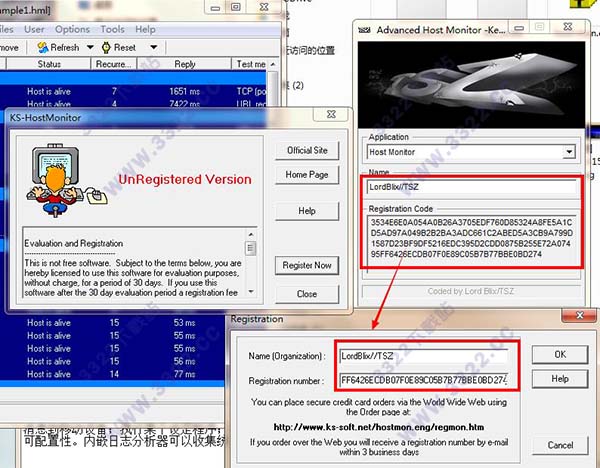Click the keygen TSZ banner image
Screen dimensions: 600x468
click(x=471, y=85)
